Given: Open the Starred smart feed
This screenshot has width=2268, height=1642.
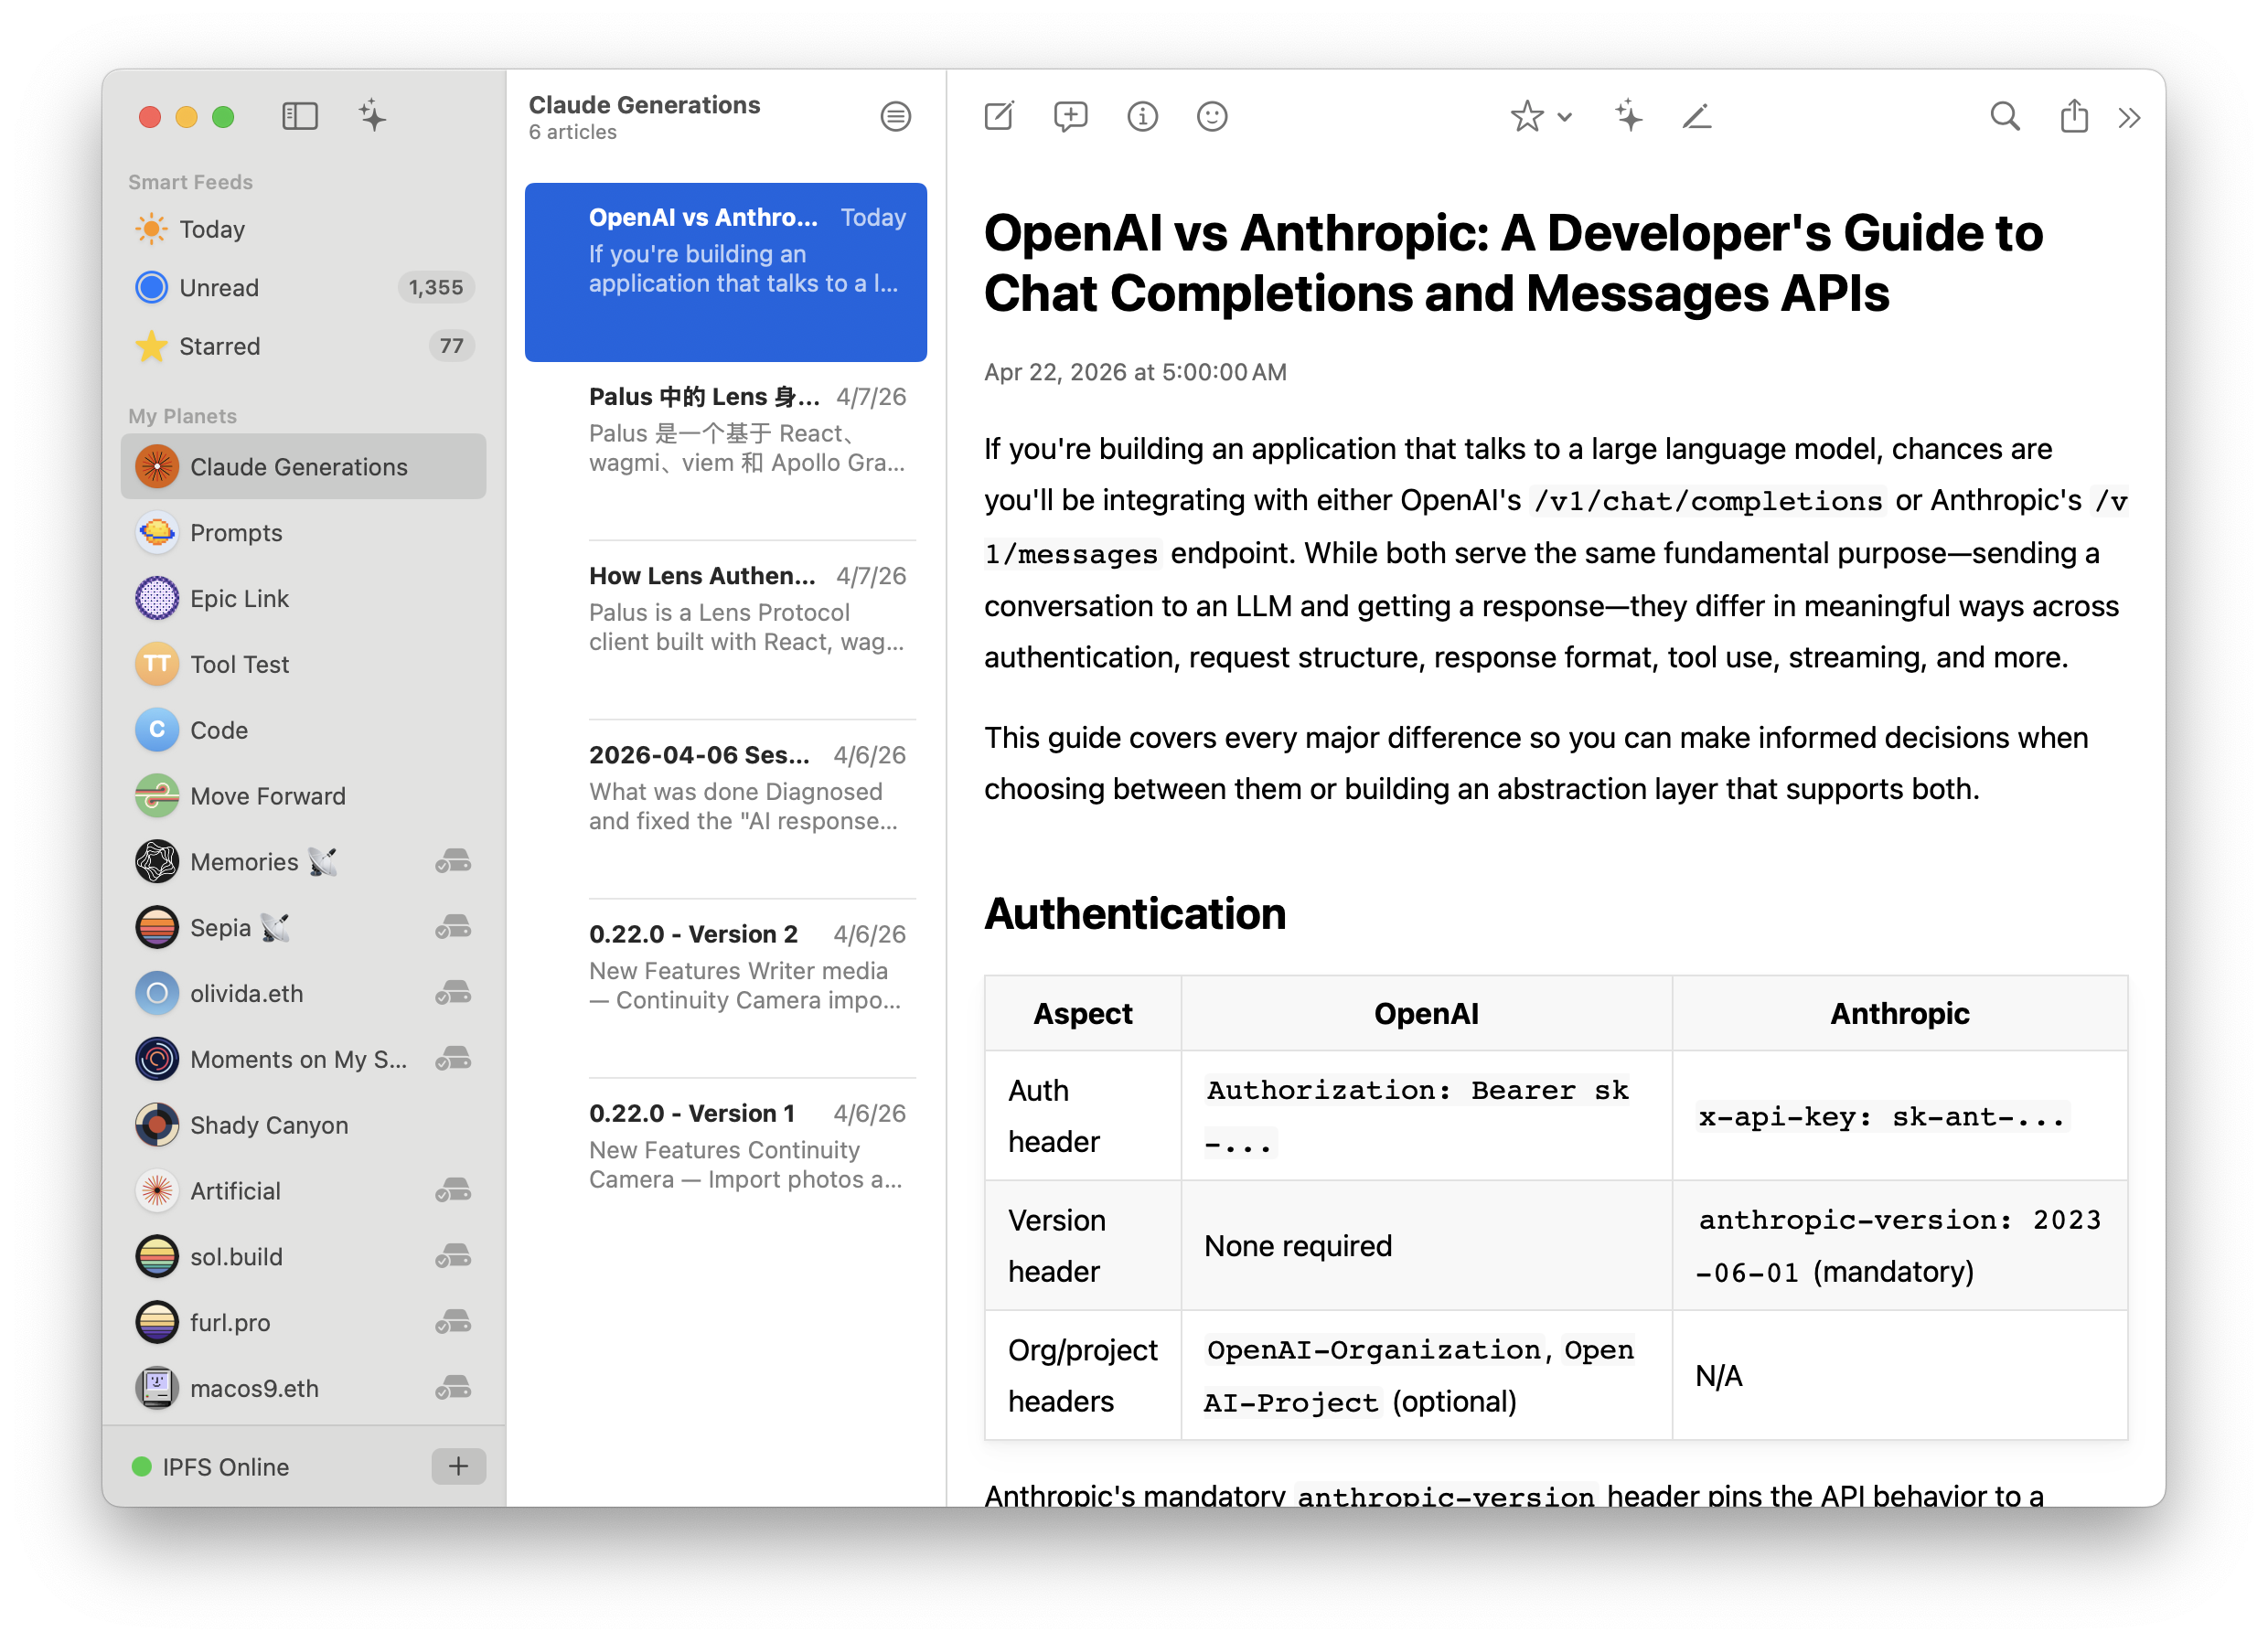Looking at the screenshot, I should point(219,346).
